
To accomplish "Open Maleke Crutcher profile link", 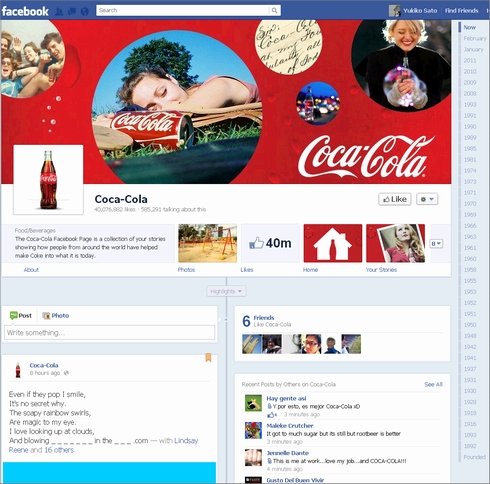I will point(290,426).
